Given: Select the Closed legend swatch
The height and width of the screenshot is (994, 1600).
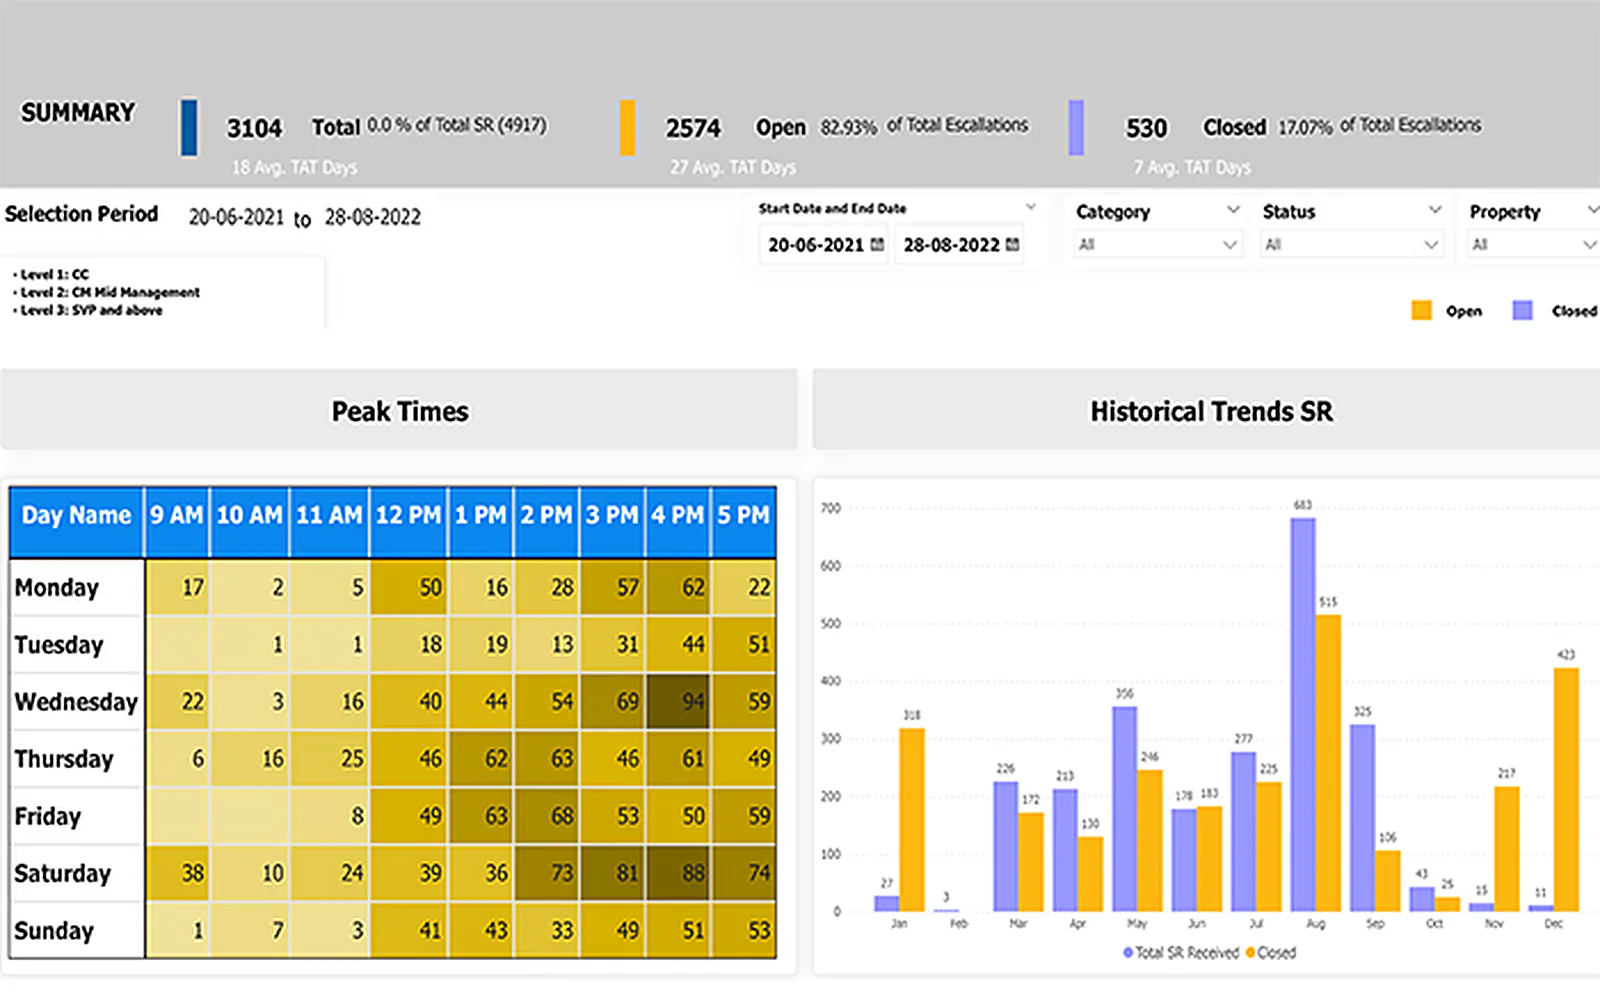Looking at the screenshot, I should pos(1522,311).
